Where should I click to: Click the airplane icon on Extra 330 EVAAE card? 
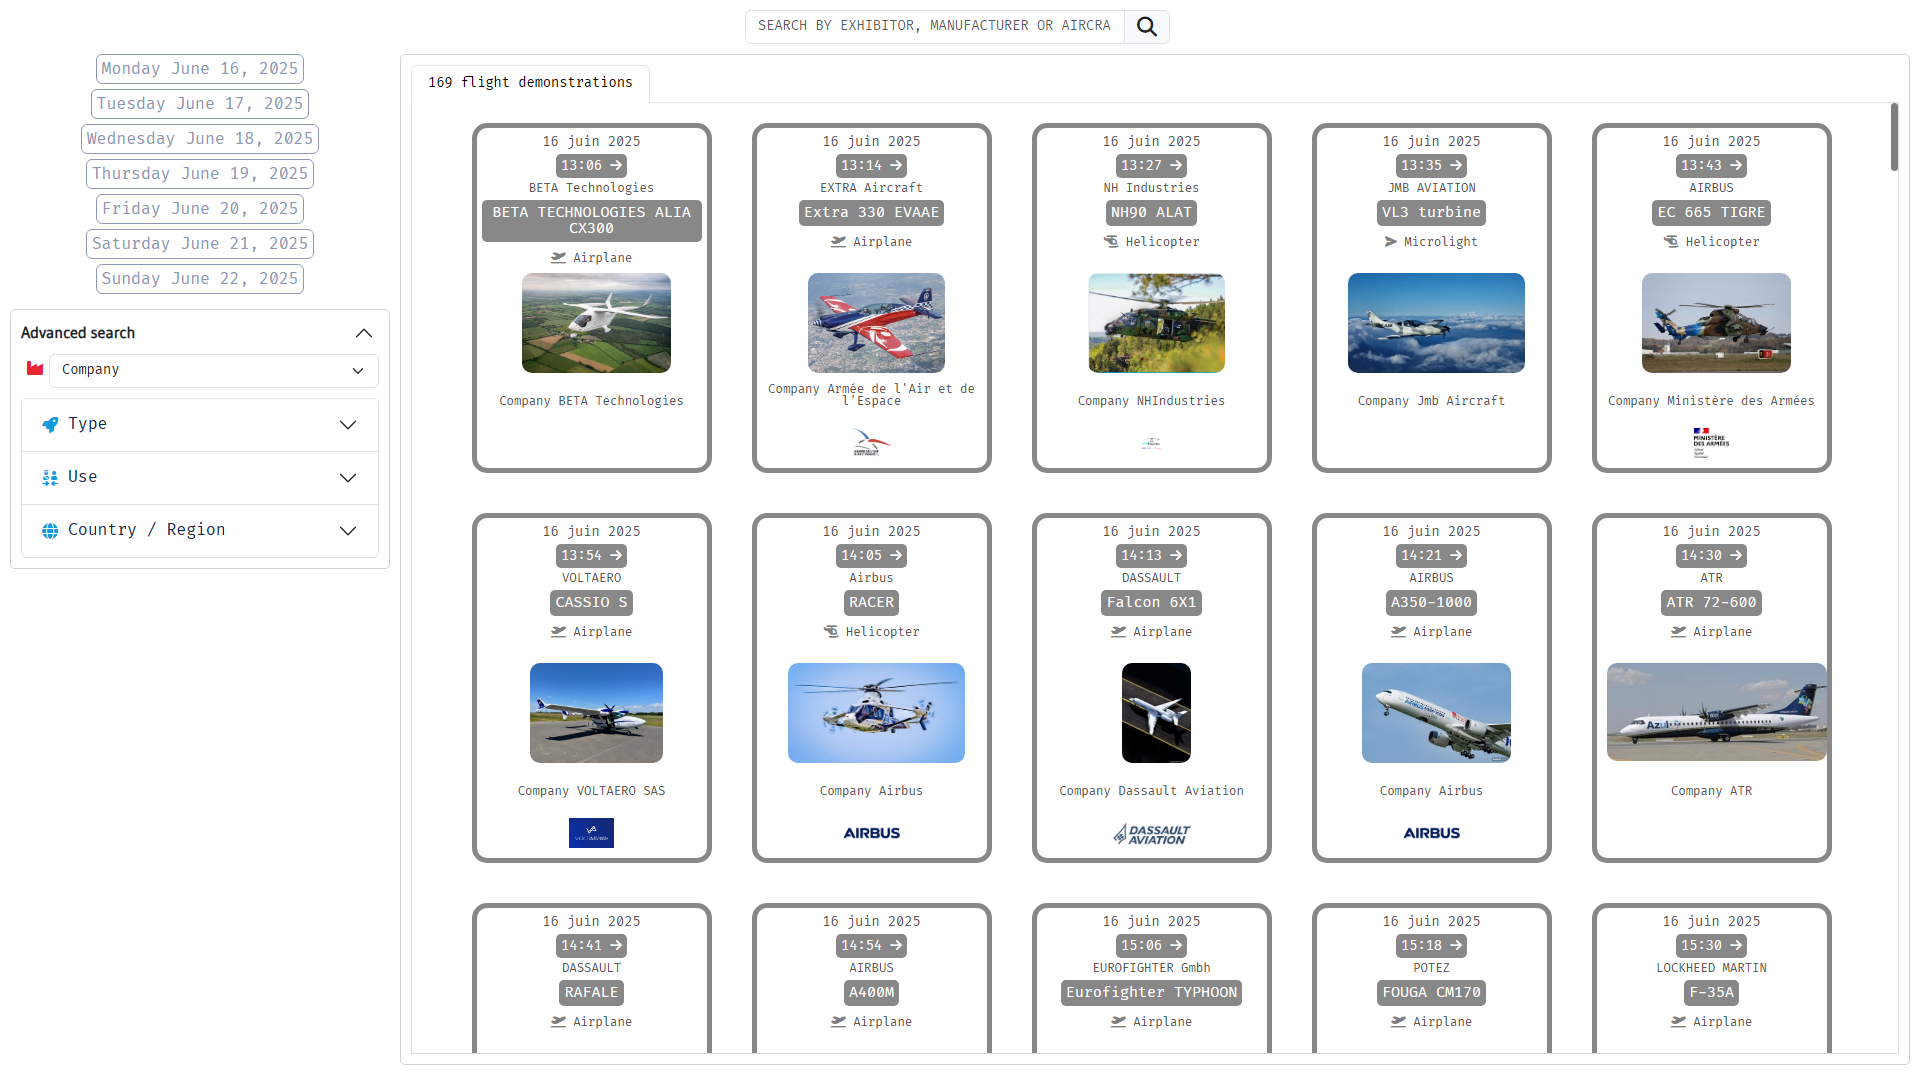pyautogui.click(x=839, y=242)
